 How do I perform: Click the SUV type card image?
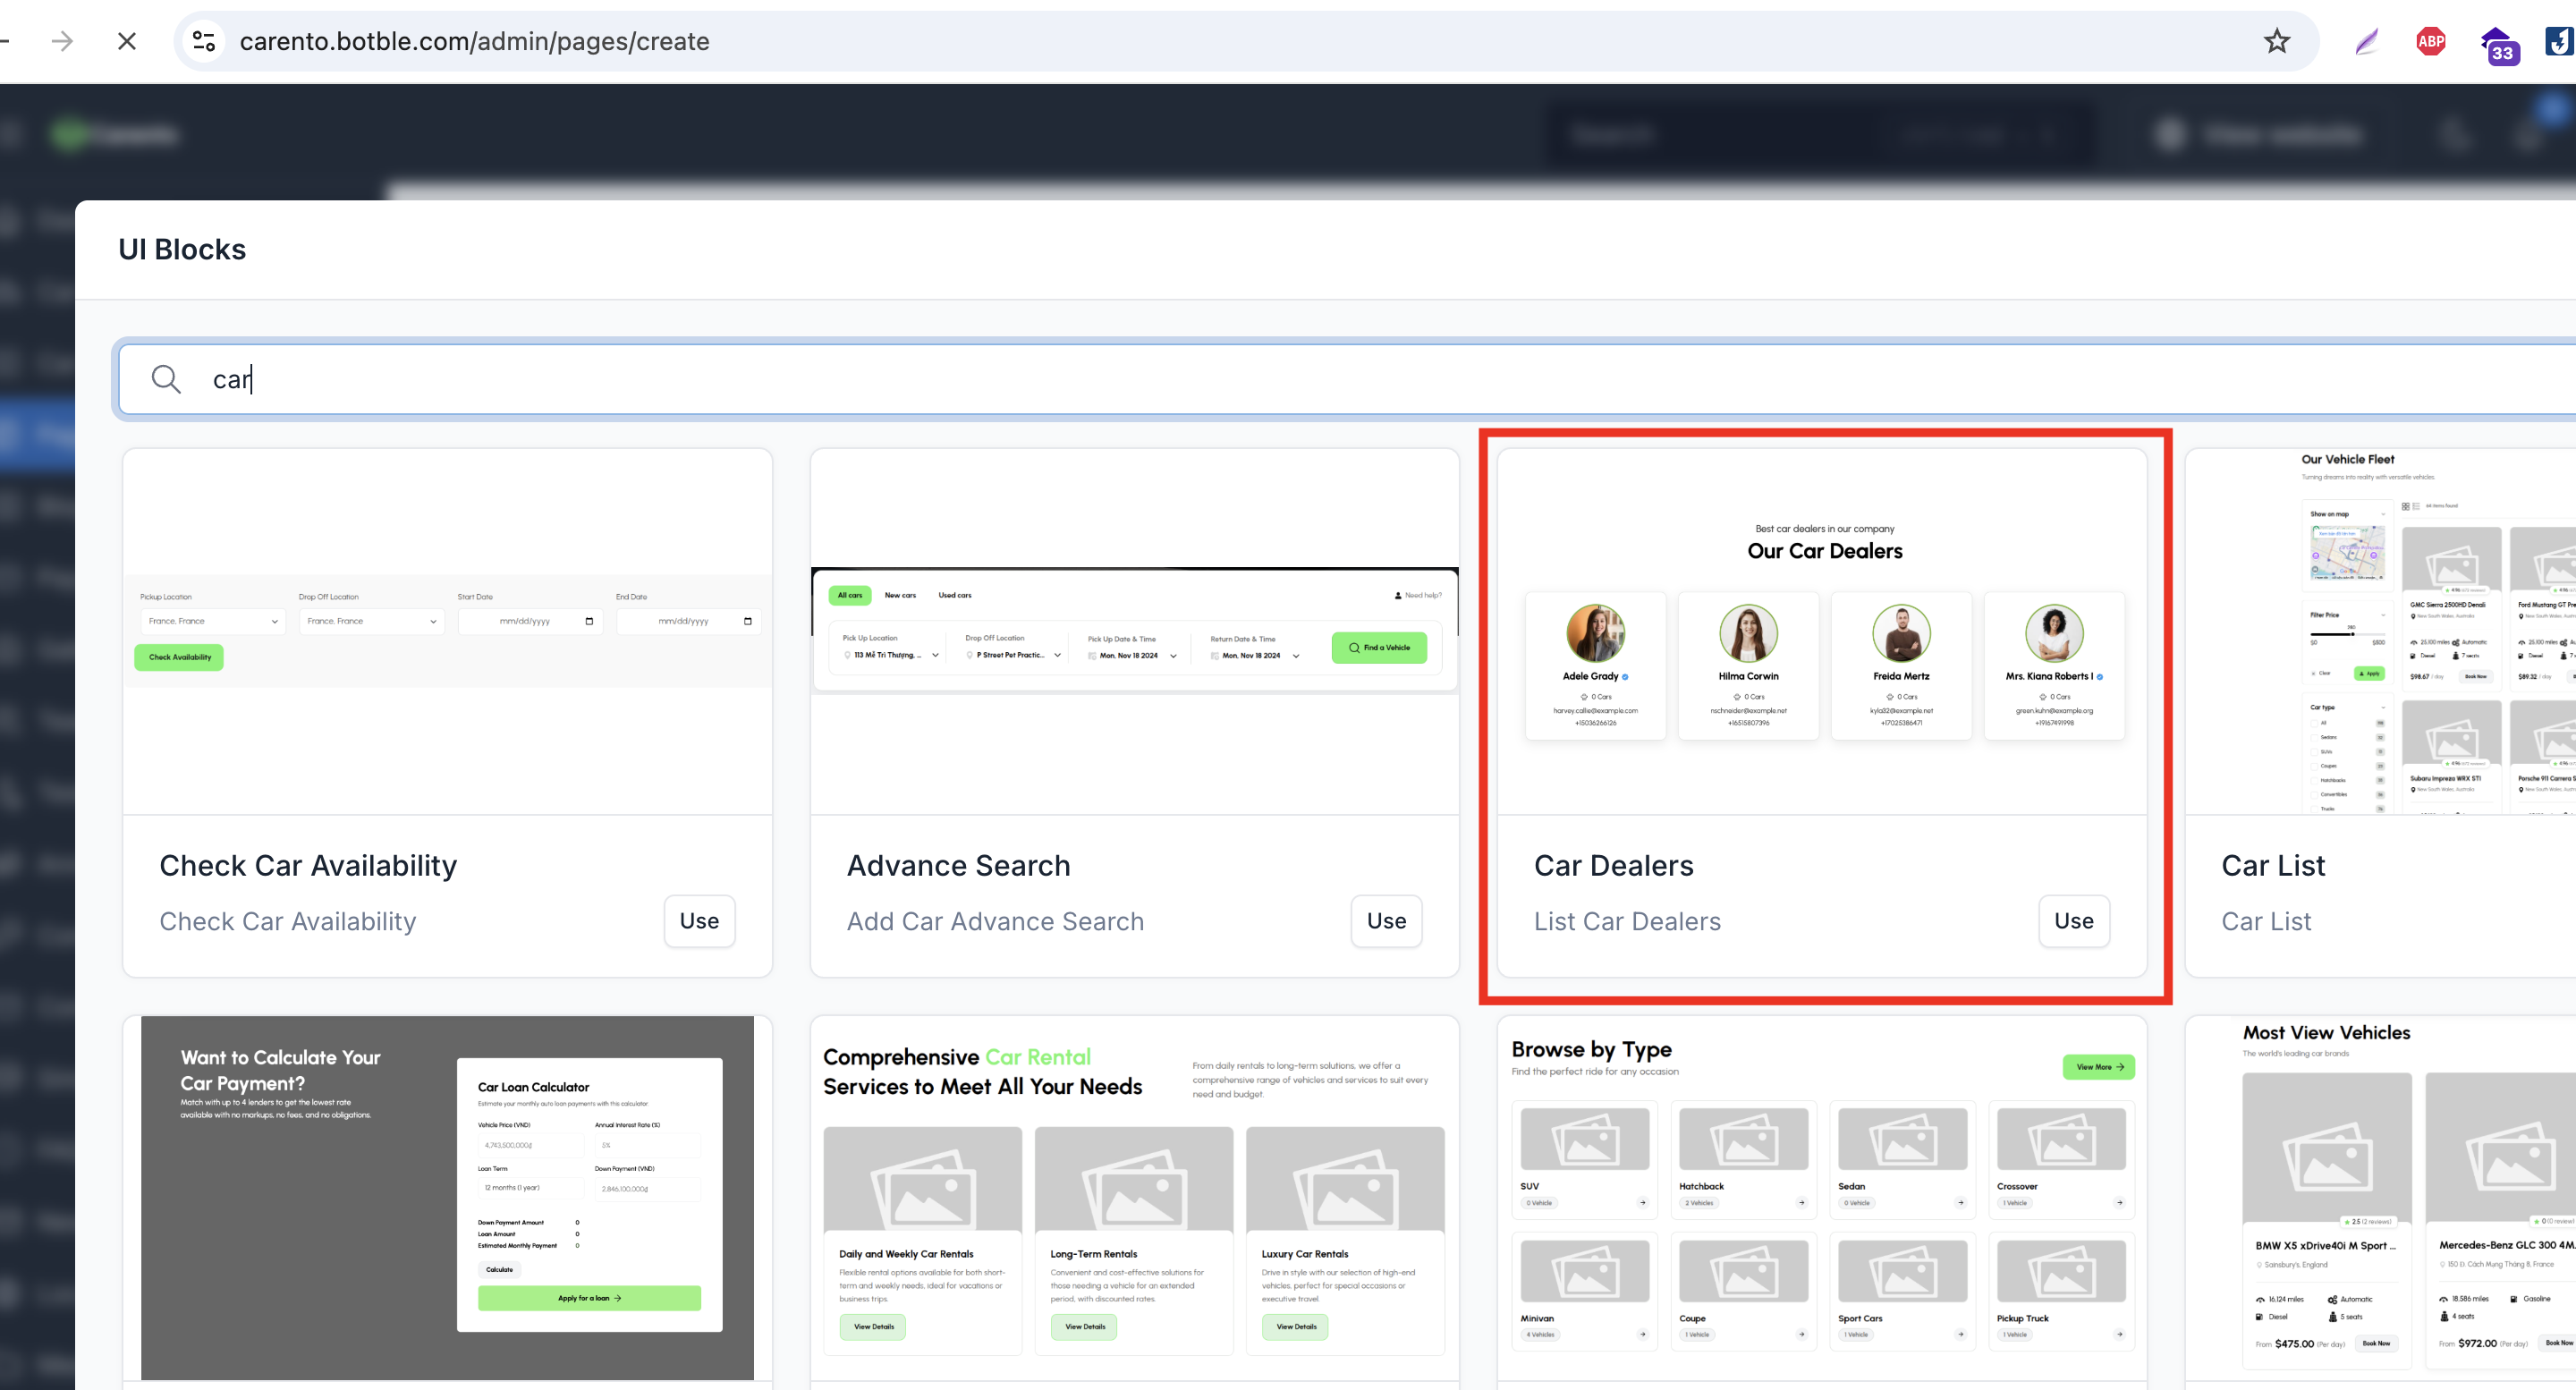[x=1585, y=1139]
